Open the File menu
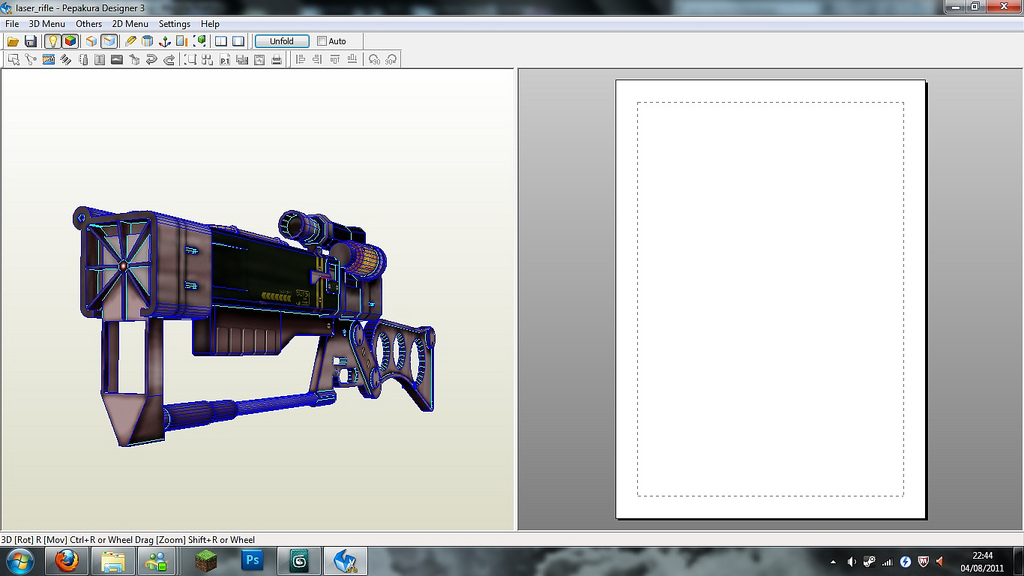Viewport: 1024px width, 576px height. (12, 24)
